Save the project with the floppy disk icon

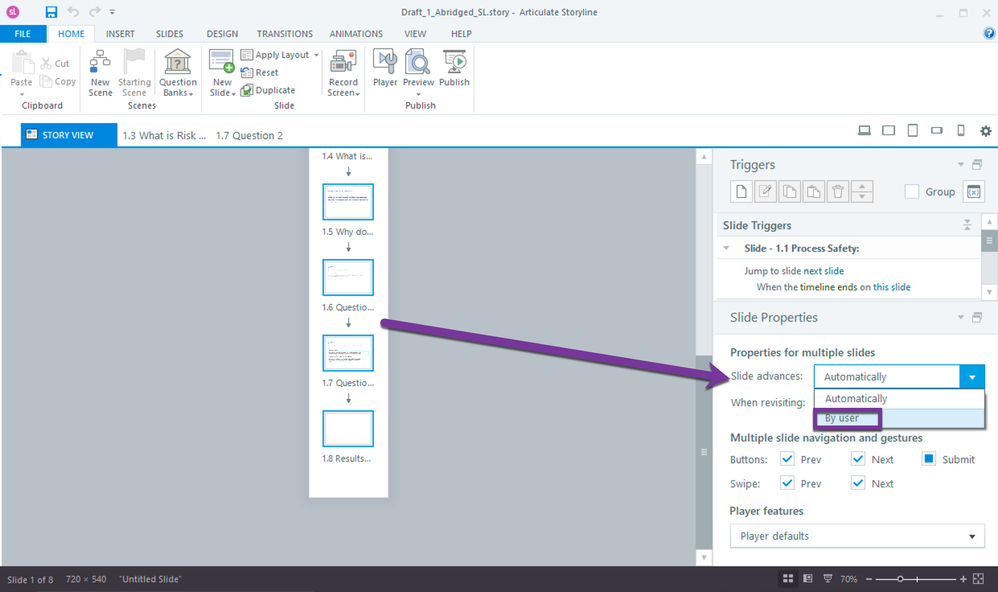pyautogui.click(x=51, y=12)
